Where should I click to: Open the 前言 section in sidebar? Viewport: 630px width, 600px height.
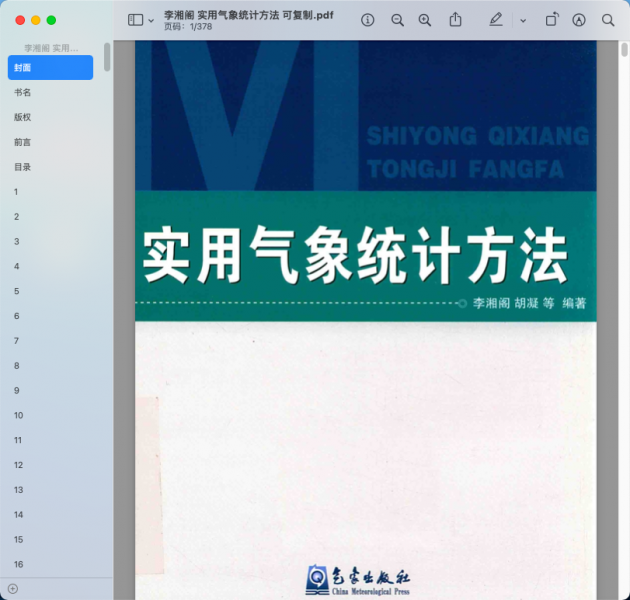[x=22, y=142]
